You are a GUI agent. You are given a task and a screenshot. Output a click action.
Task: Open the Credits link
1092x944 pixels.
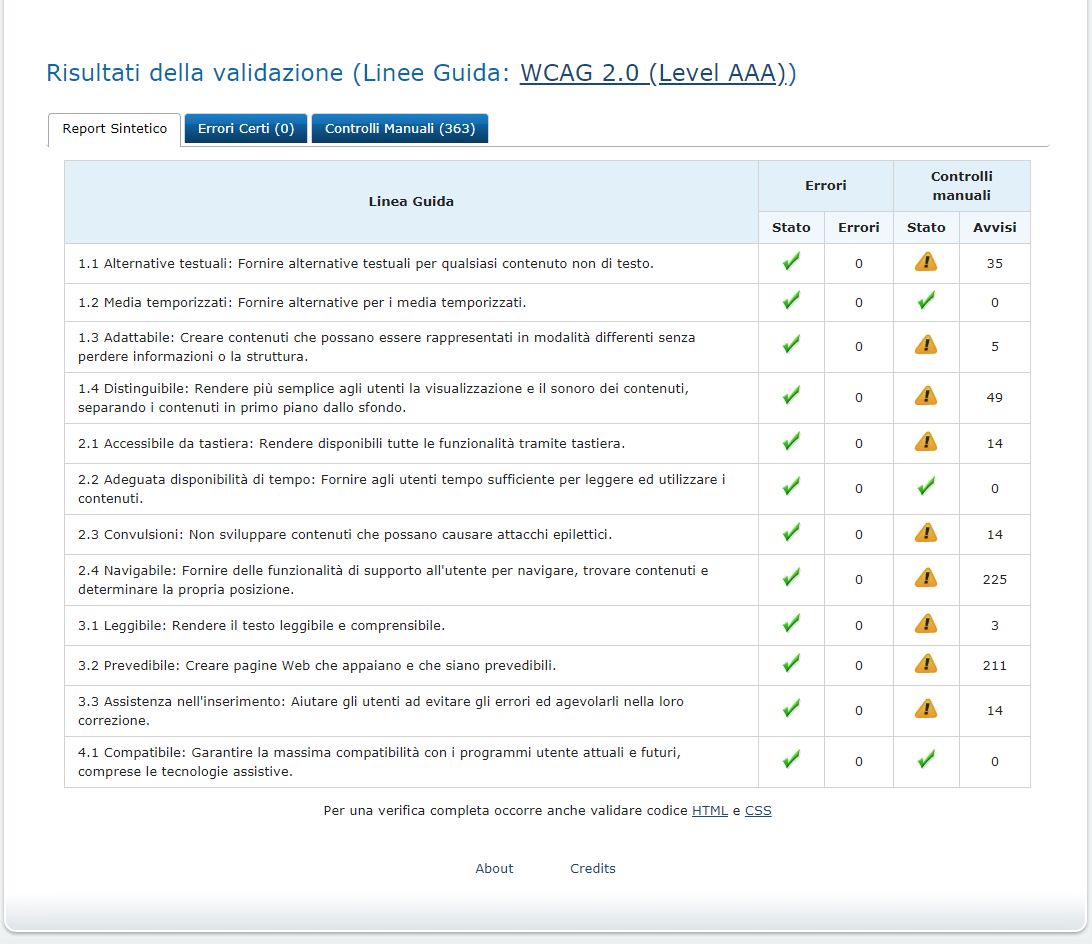pos(593,868)
